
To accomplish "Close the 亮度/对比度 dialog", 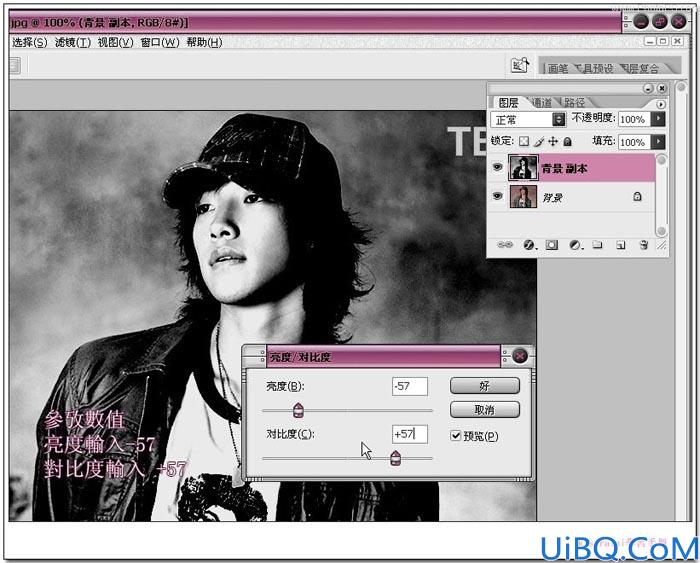I will (519, 356).
